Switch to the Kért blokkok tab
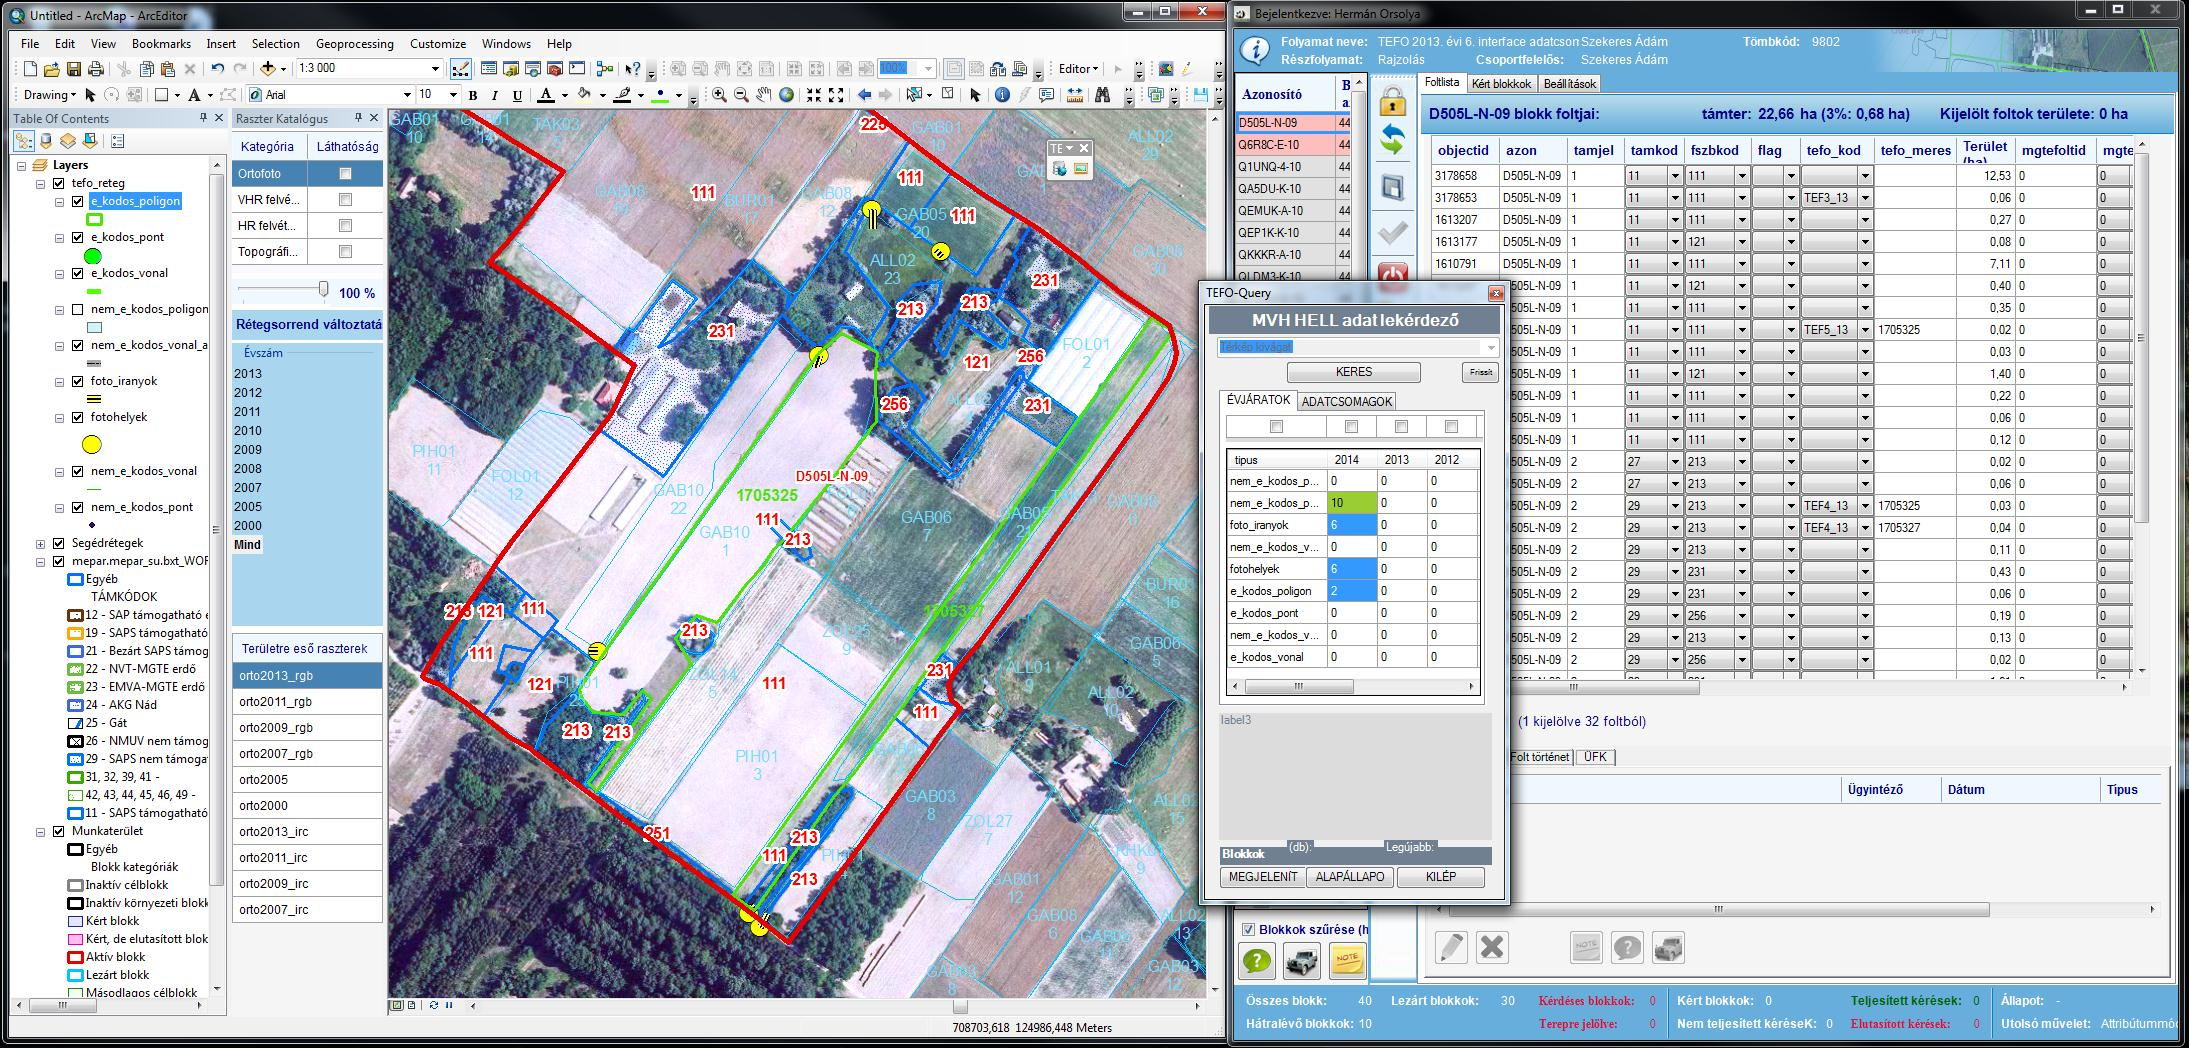 [1501, 83]
